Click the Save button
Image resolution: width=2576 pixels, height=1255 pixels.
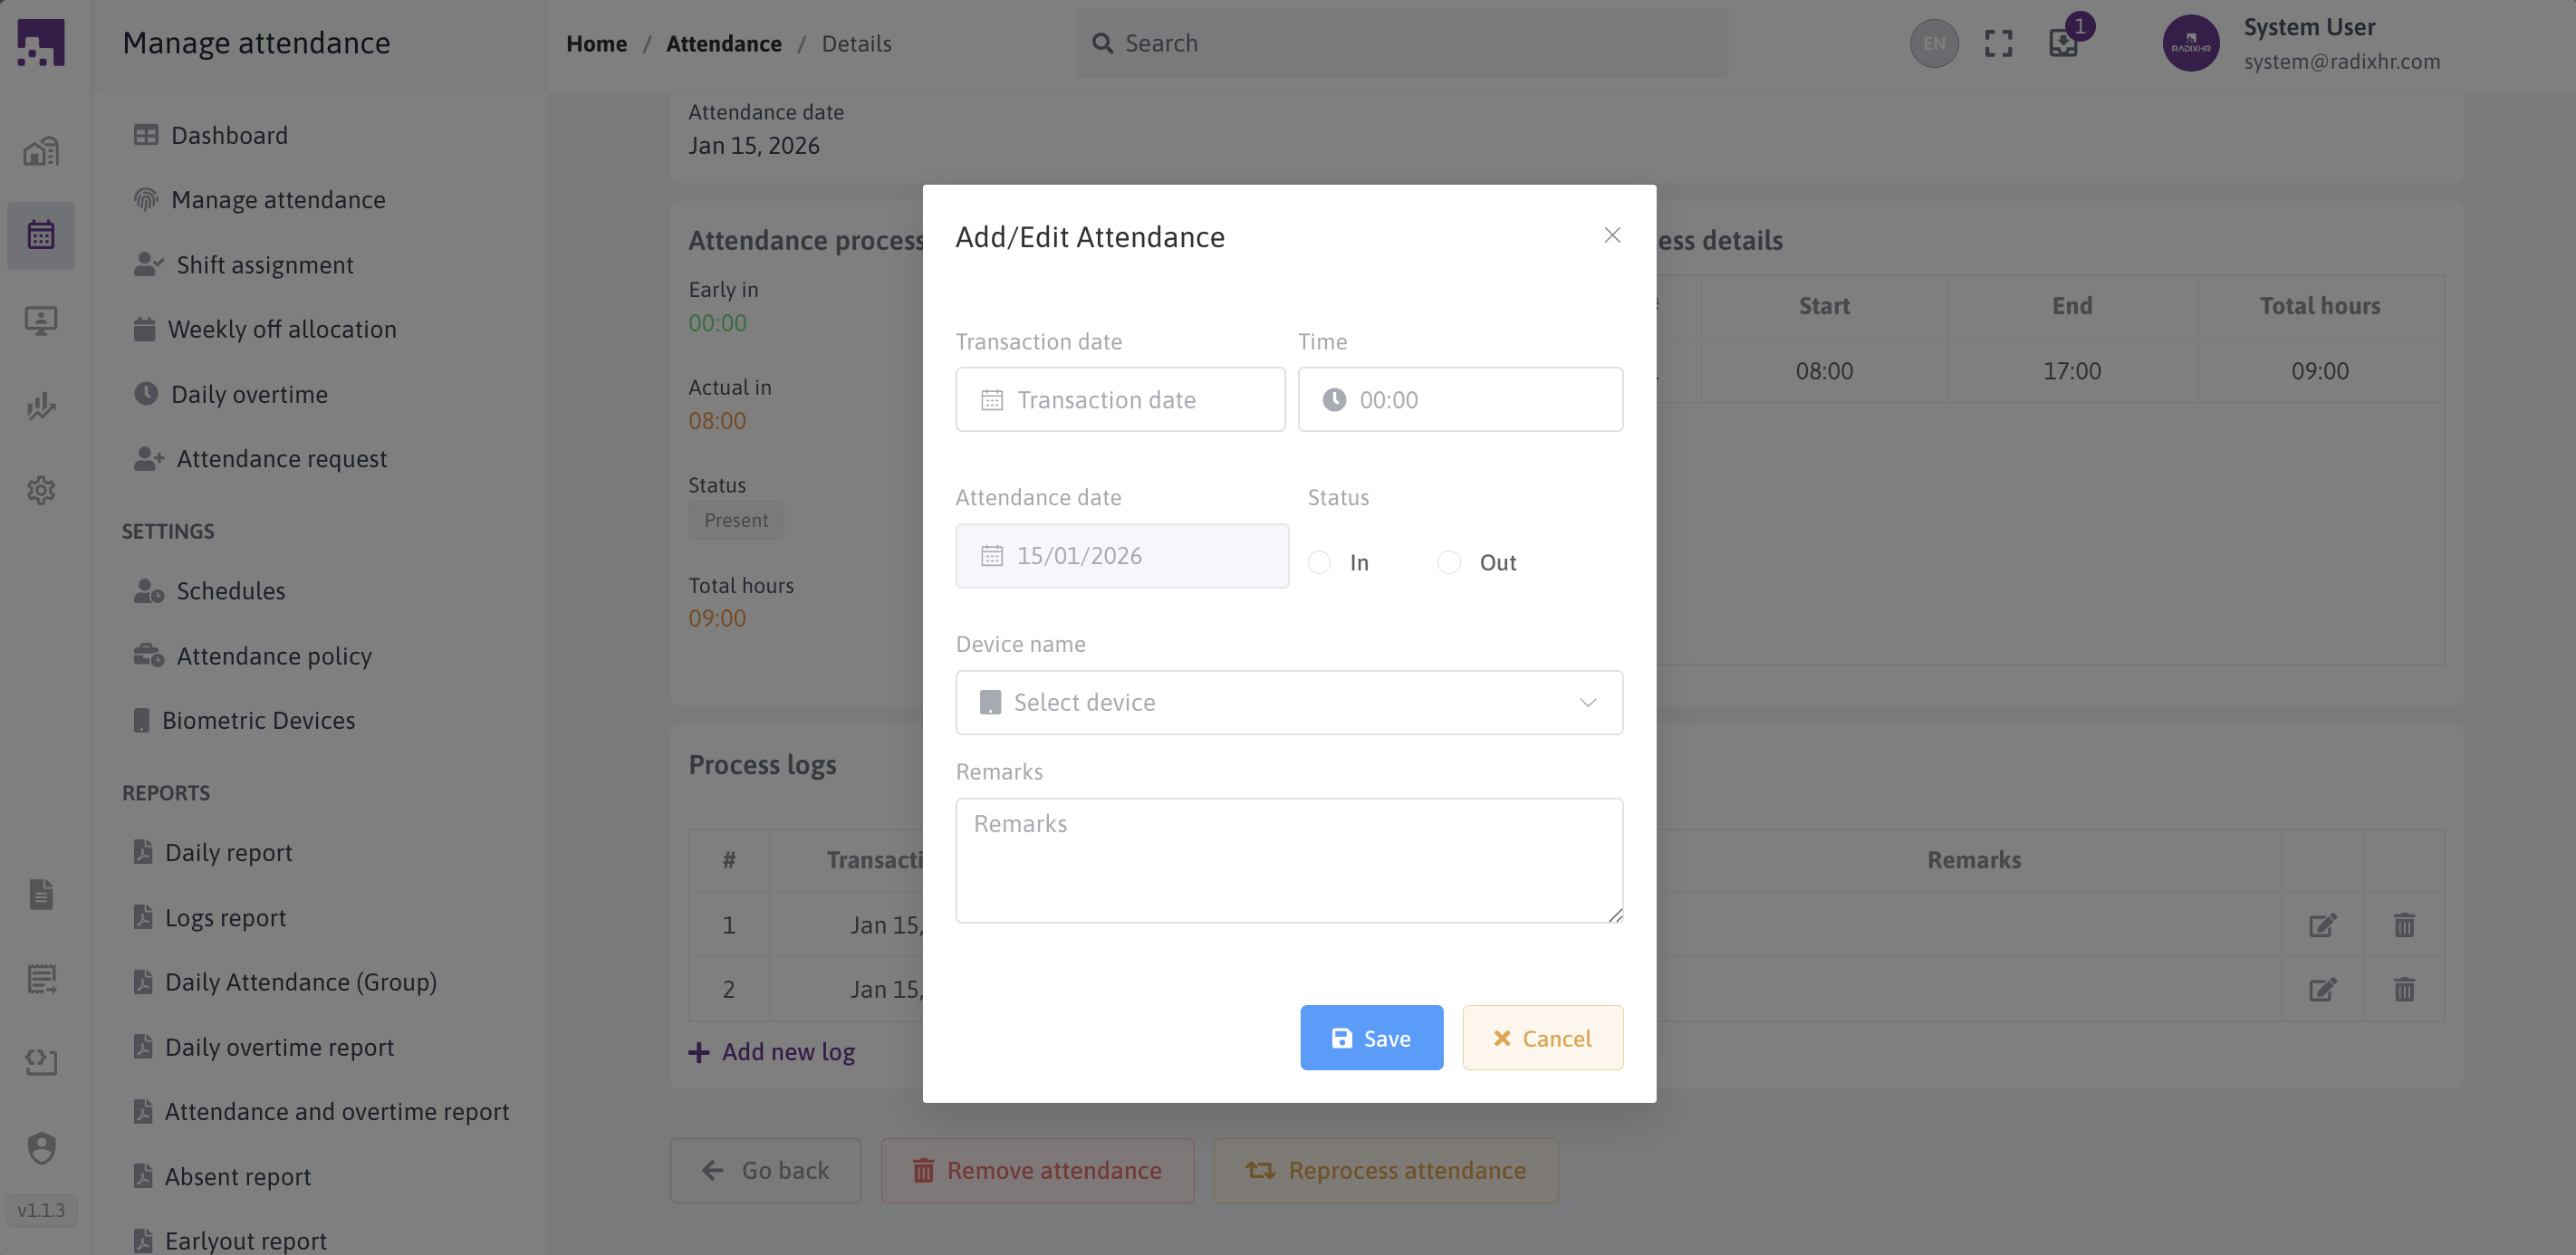tap(1371, 1038)
